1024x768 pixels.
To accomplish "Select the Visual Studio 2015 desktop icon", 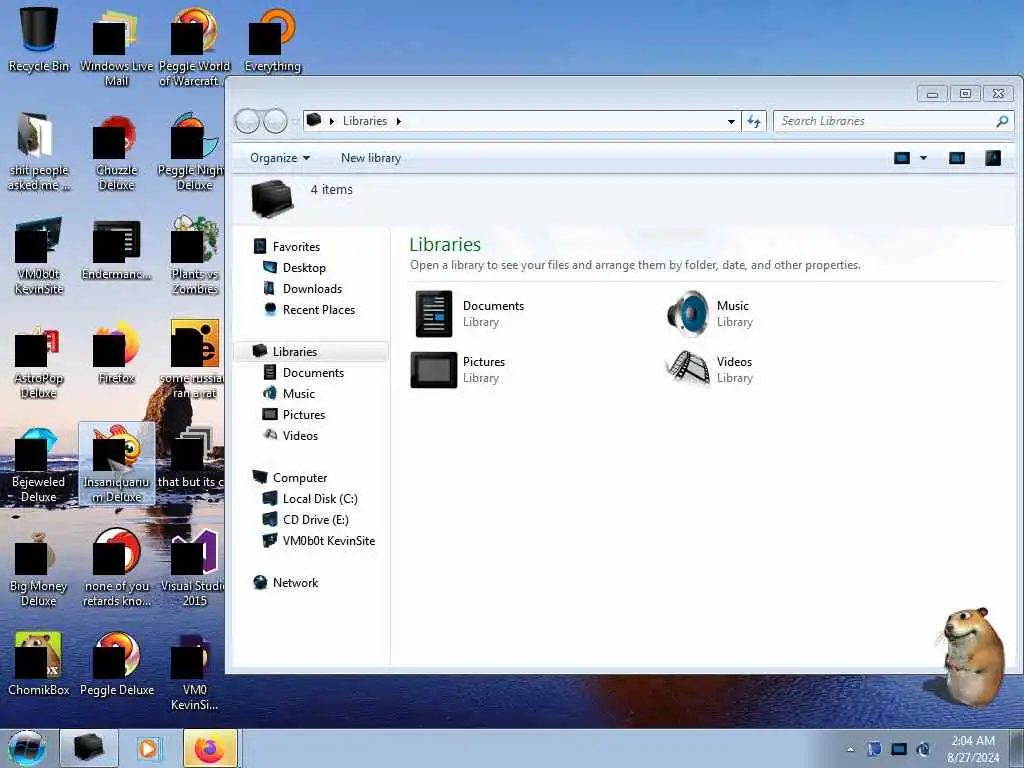I will click(195, 568).
